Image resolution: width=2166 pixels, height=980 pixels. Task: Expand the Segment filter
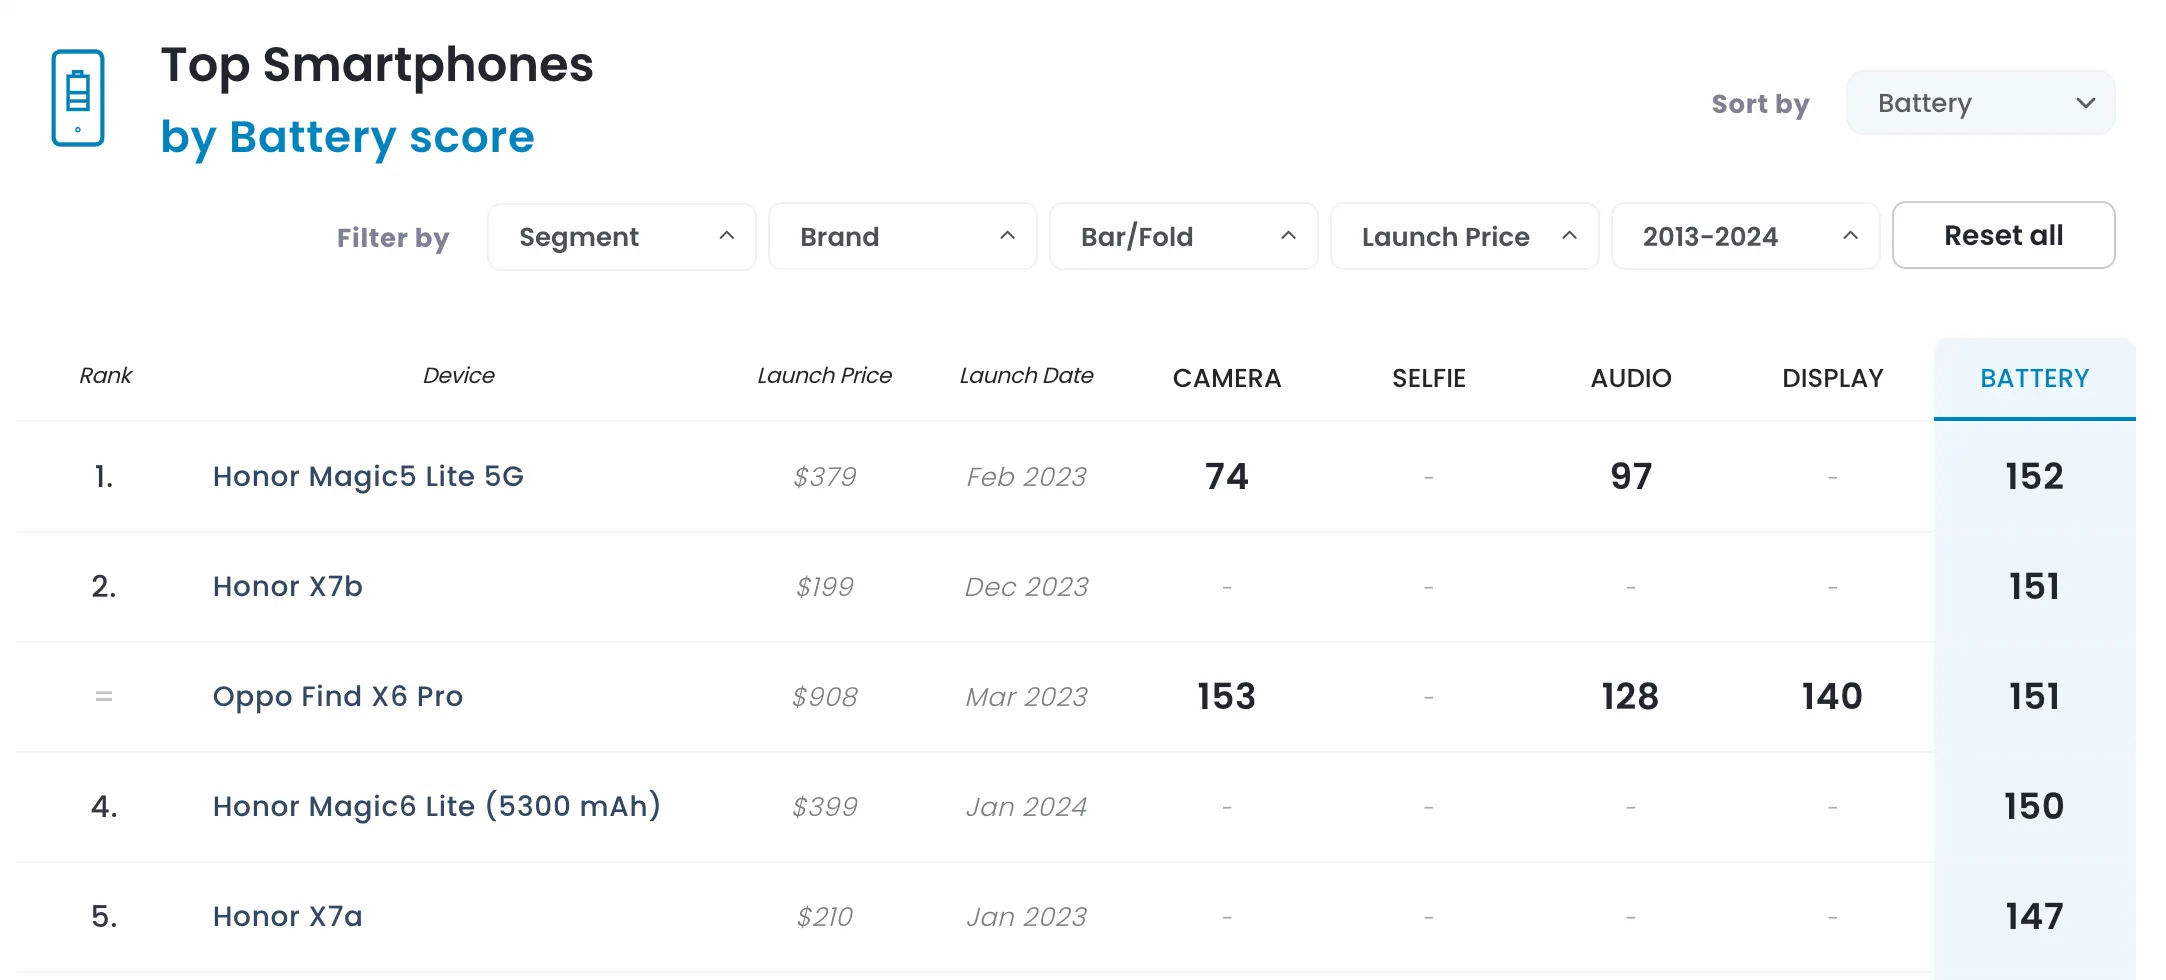(x=621, y=237)
